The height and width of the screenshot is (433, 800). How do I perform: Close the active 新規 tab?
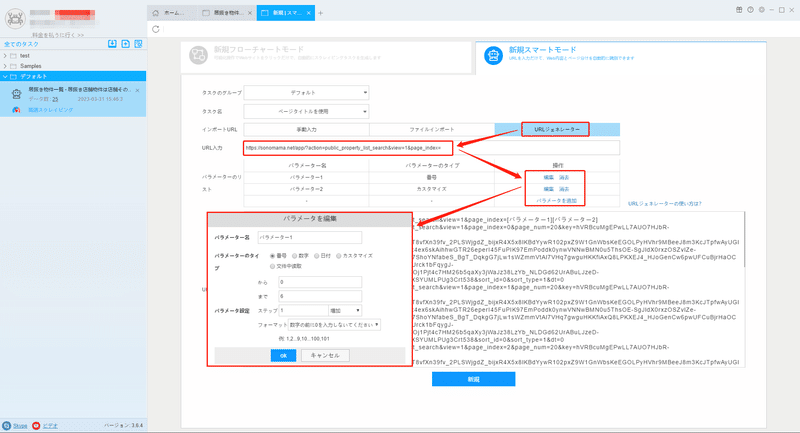coord(309,13)
